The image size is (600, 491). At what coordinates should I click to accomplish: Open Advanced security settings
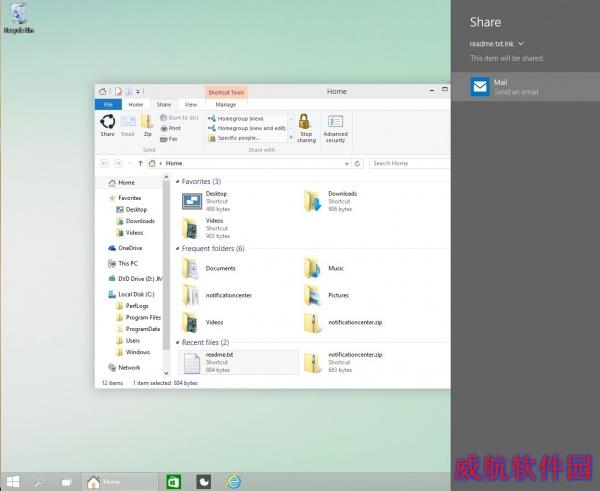tap(335, 129)
